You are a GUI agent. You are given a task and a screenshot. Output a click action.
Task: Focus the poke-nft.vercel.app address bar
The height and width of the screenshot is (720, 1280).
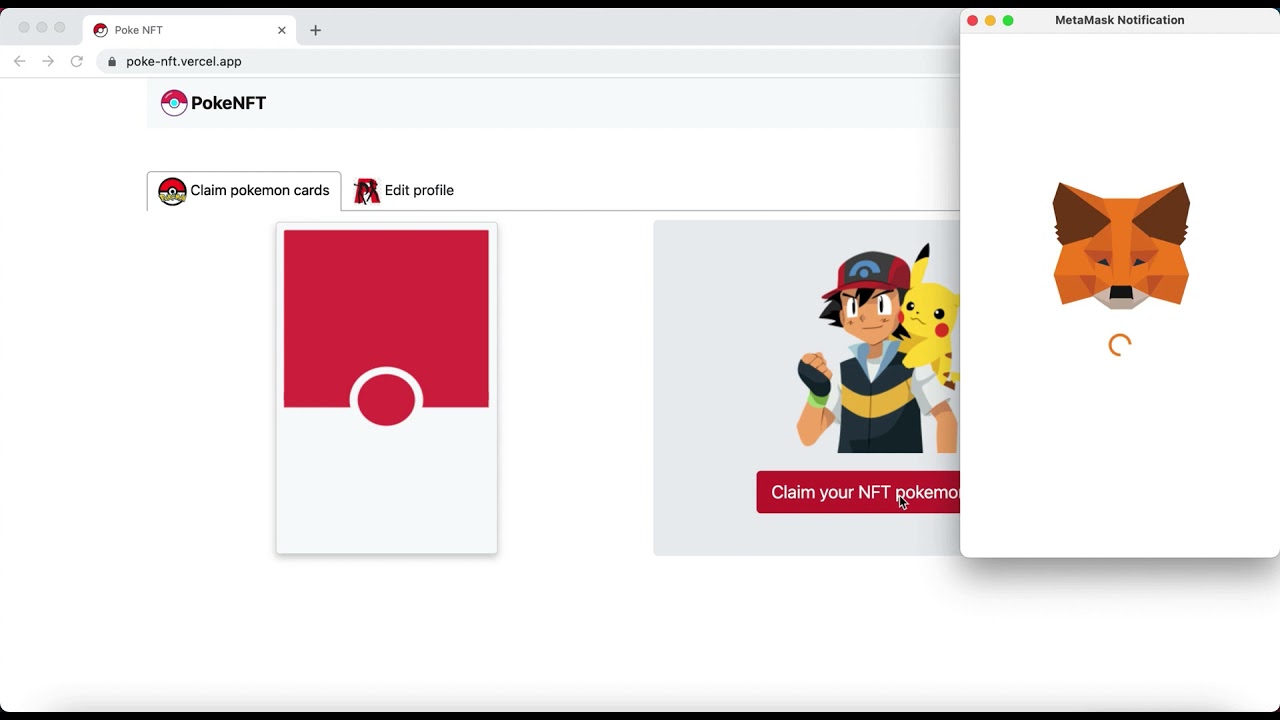[x=530, y=61]
